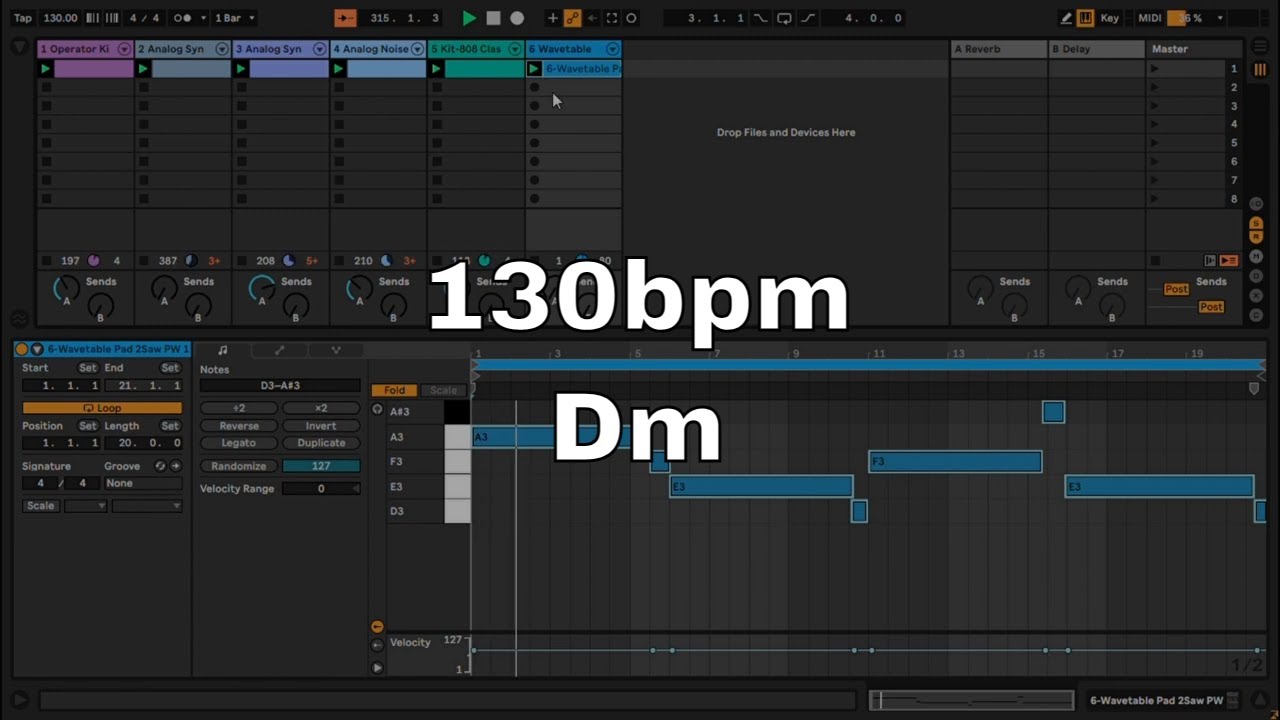
Task: Select the B Delay return track header
Action: tap(1096, 49)
